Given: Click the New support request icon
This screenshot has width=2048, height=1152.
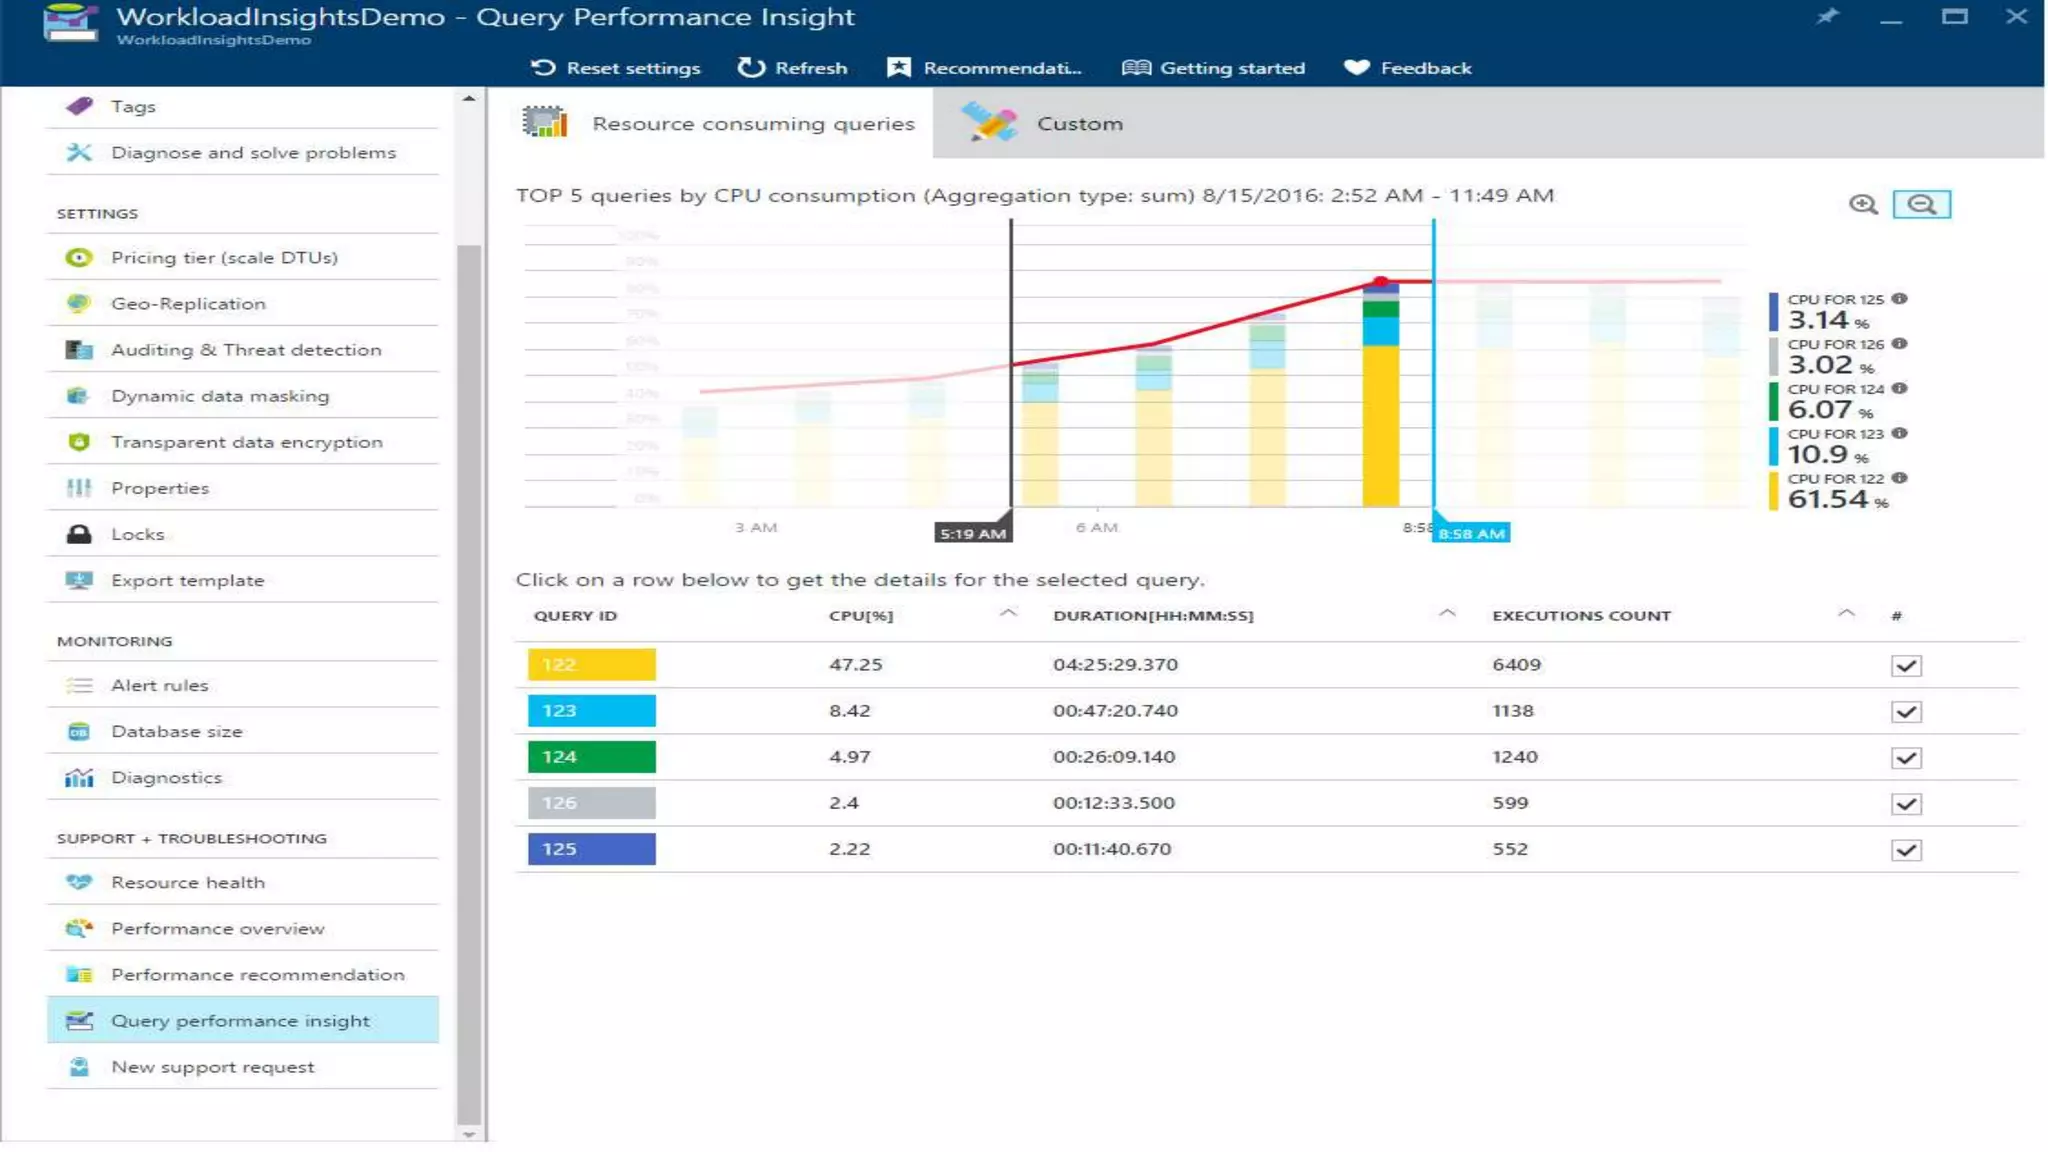Looking at the screenshot, I should click(79, 1067).
